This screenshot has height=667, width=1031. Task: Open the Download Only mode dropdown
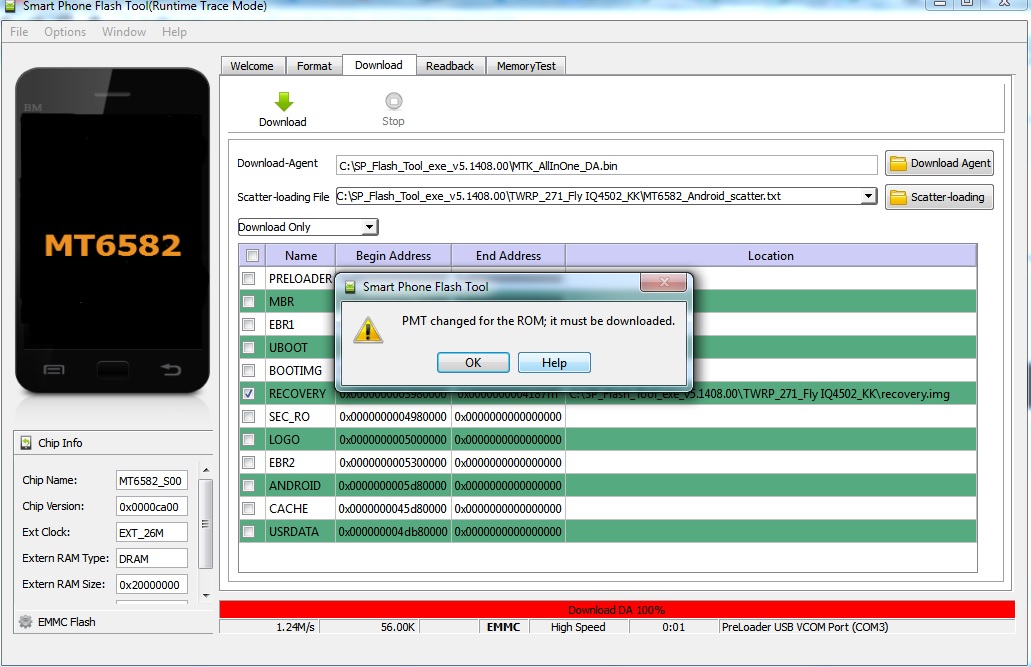point(308,227)
